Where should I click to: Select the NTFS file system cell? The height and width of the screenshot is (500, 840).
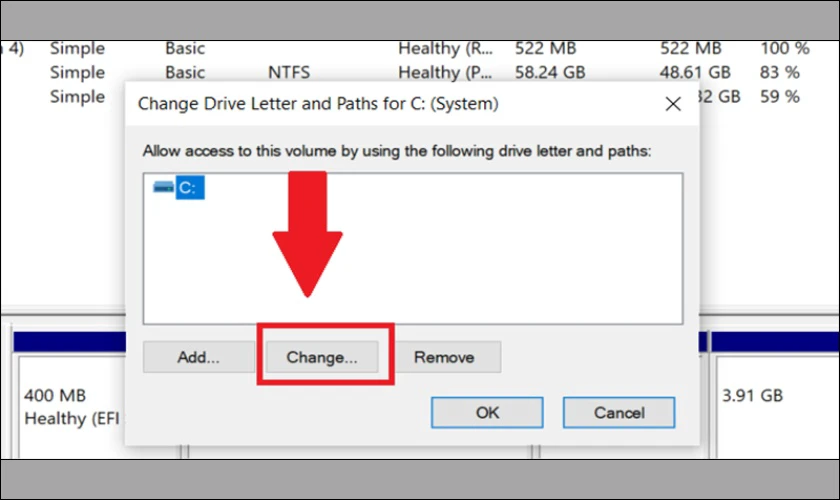tap(289, 72)
